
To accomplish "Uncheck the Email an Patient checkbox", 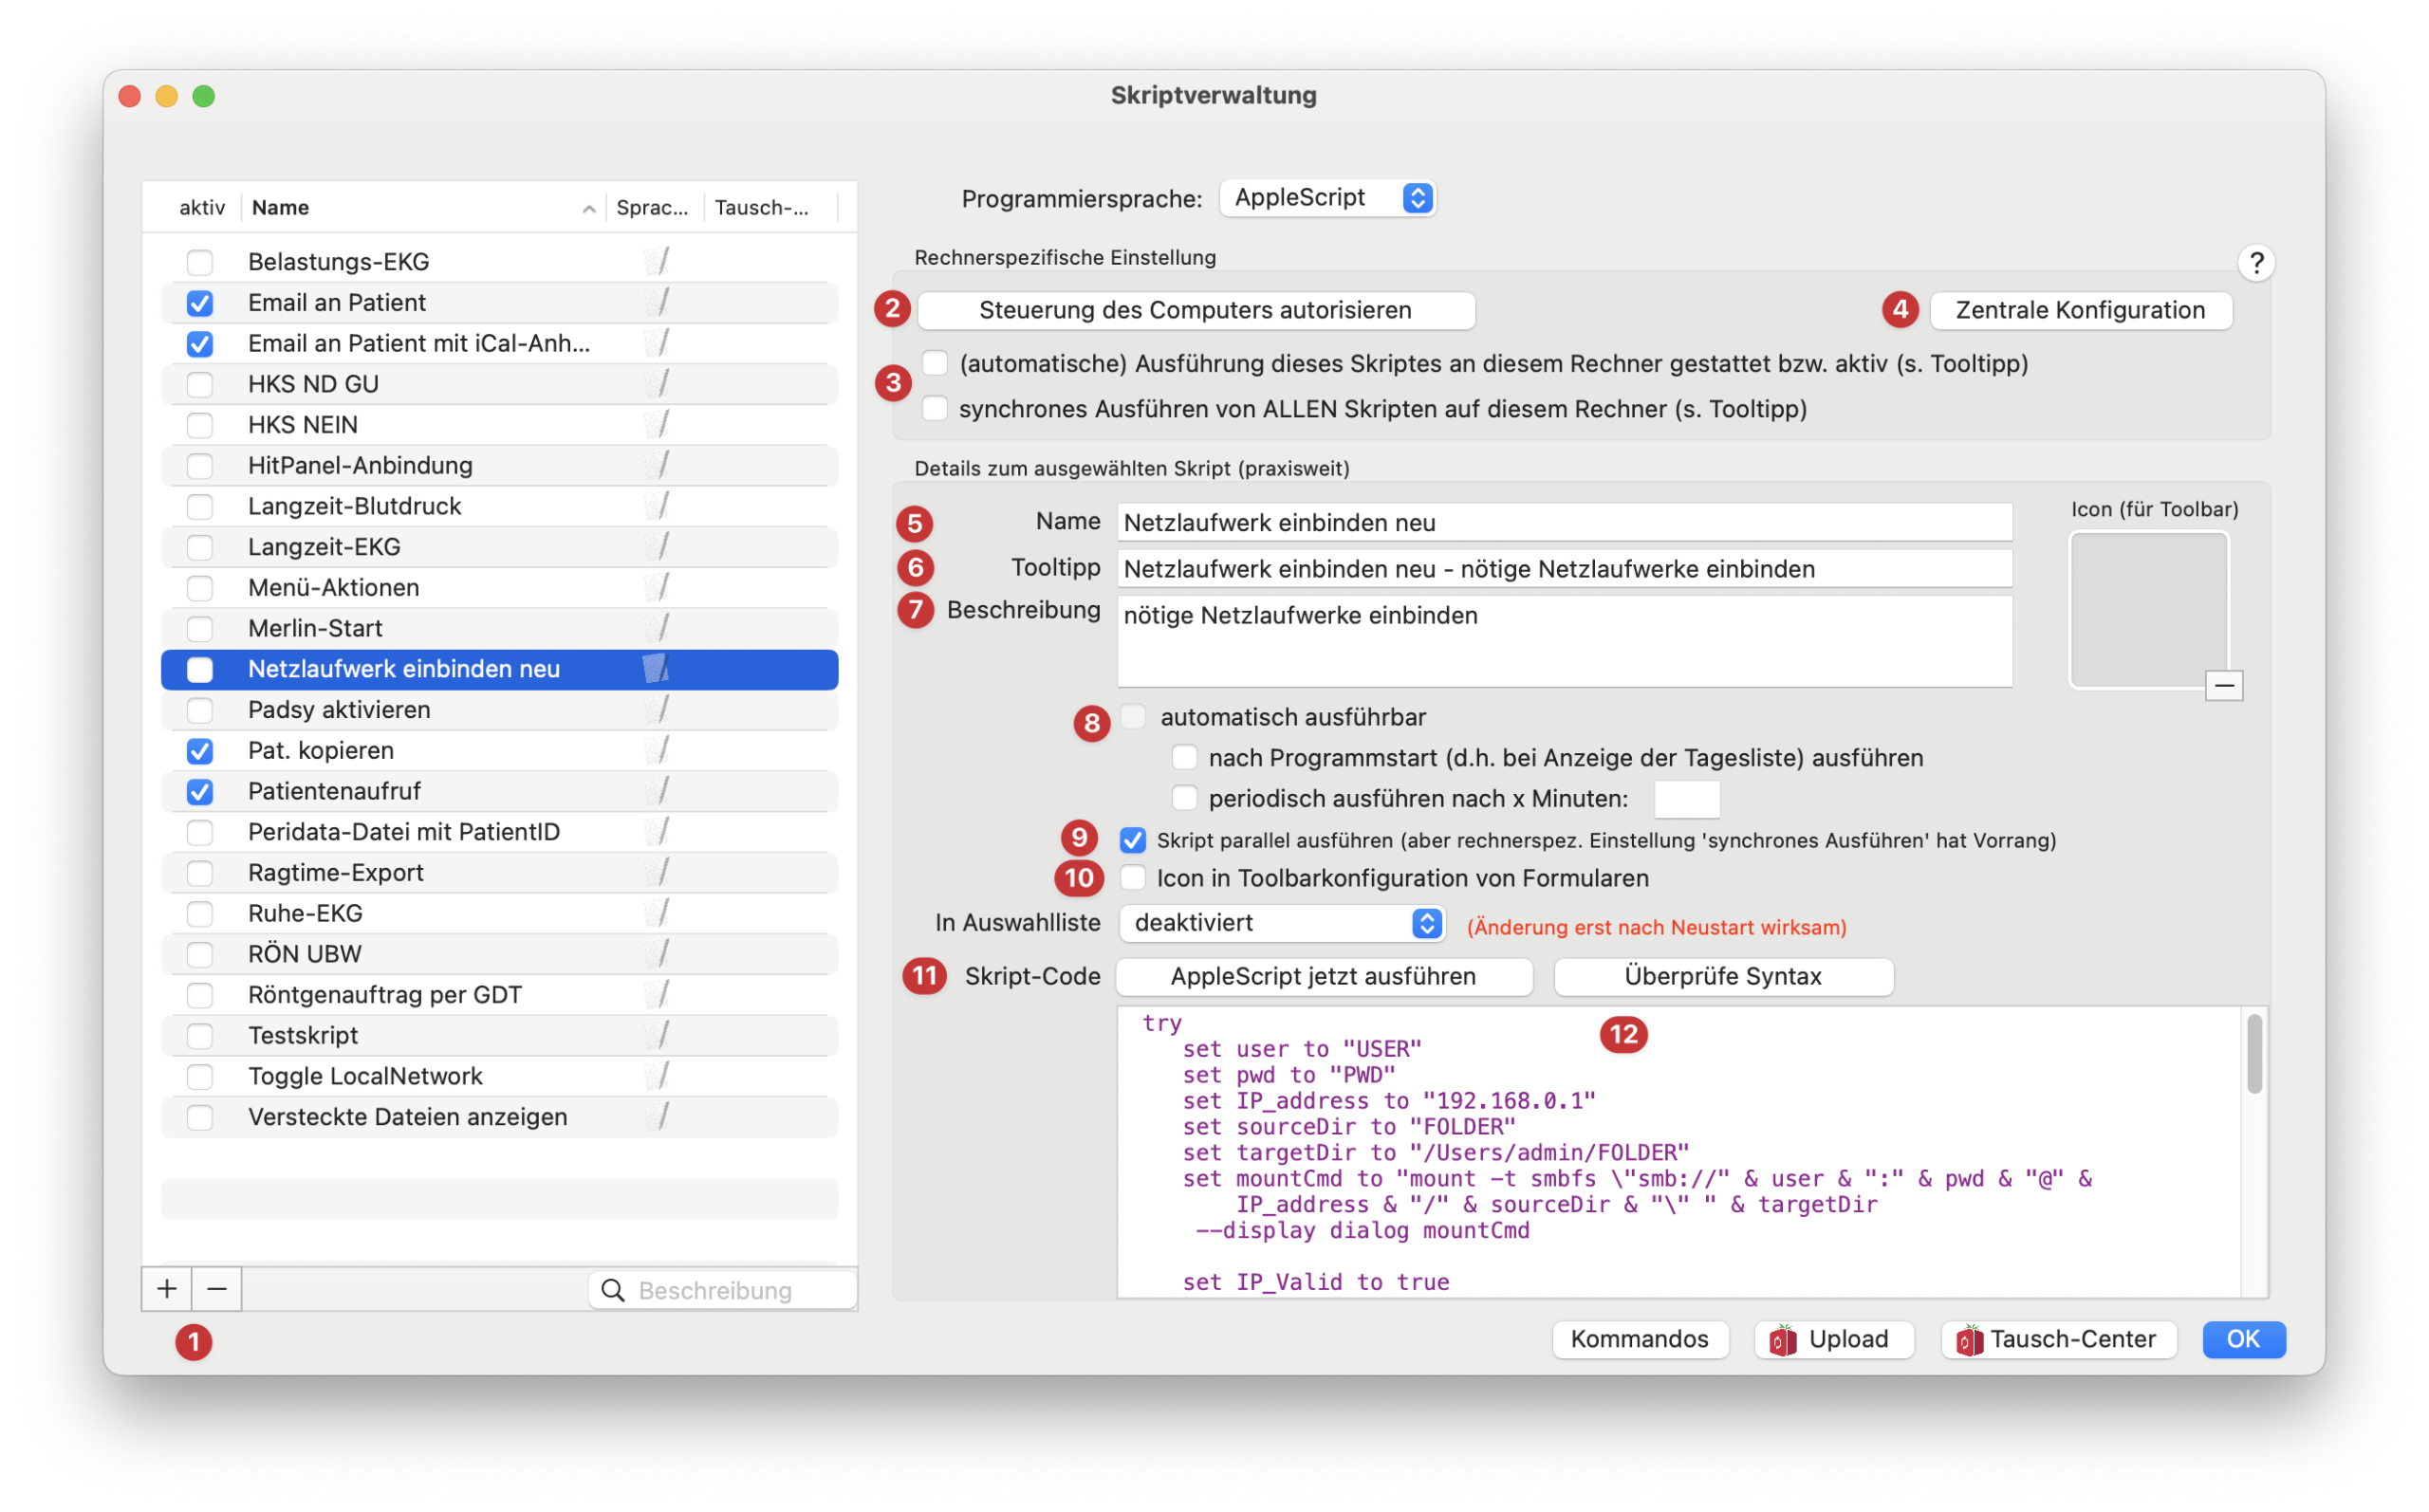I will 200,302.
